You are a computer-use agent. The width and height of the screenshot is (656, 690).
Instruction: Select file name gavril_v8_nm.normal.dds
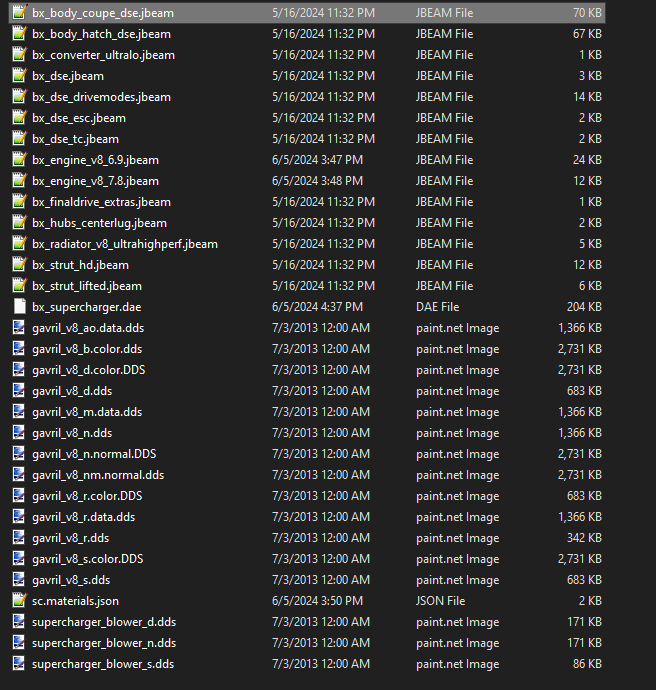tap(98, 475)
